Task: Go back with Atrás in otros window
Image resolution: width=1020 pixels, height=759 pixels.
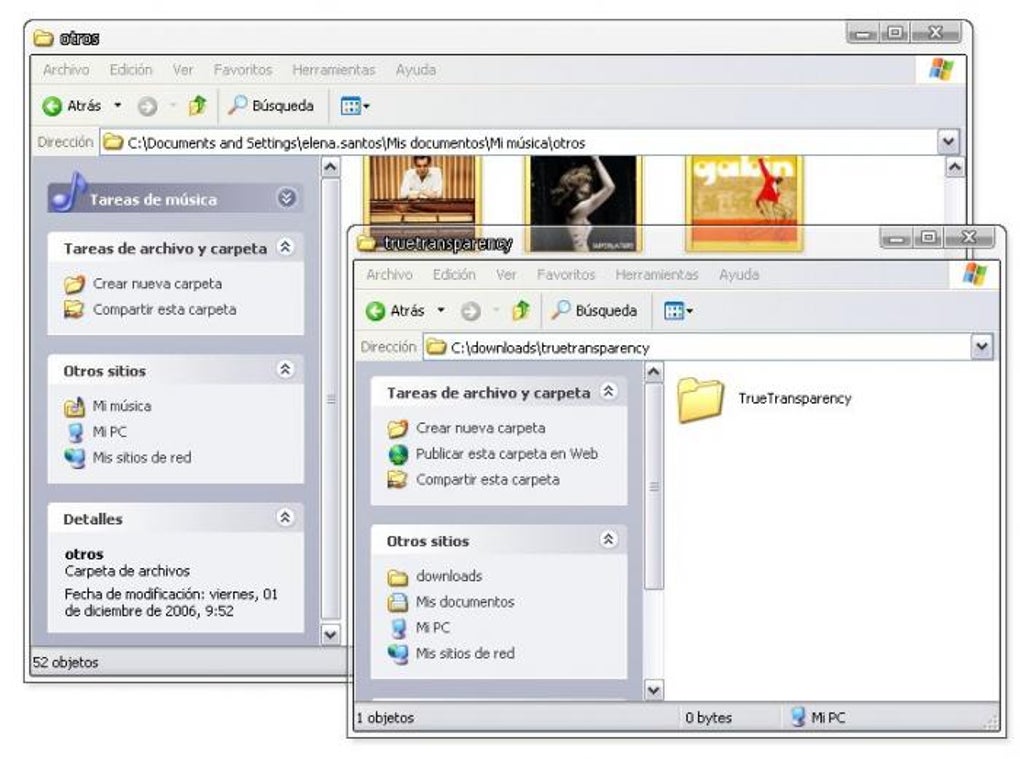Action: point(72,106)
